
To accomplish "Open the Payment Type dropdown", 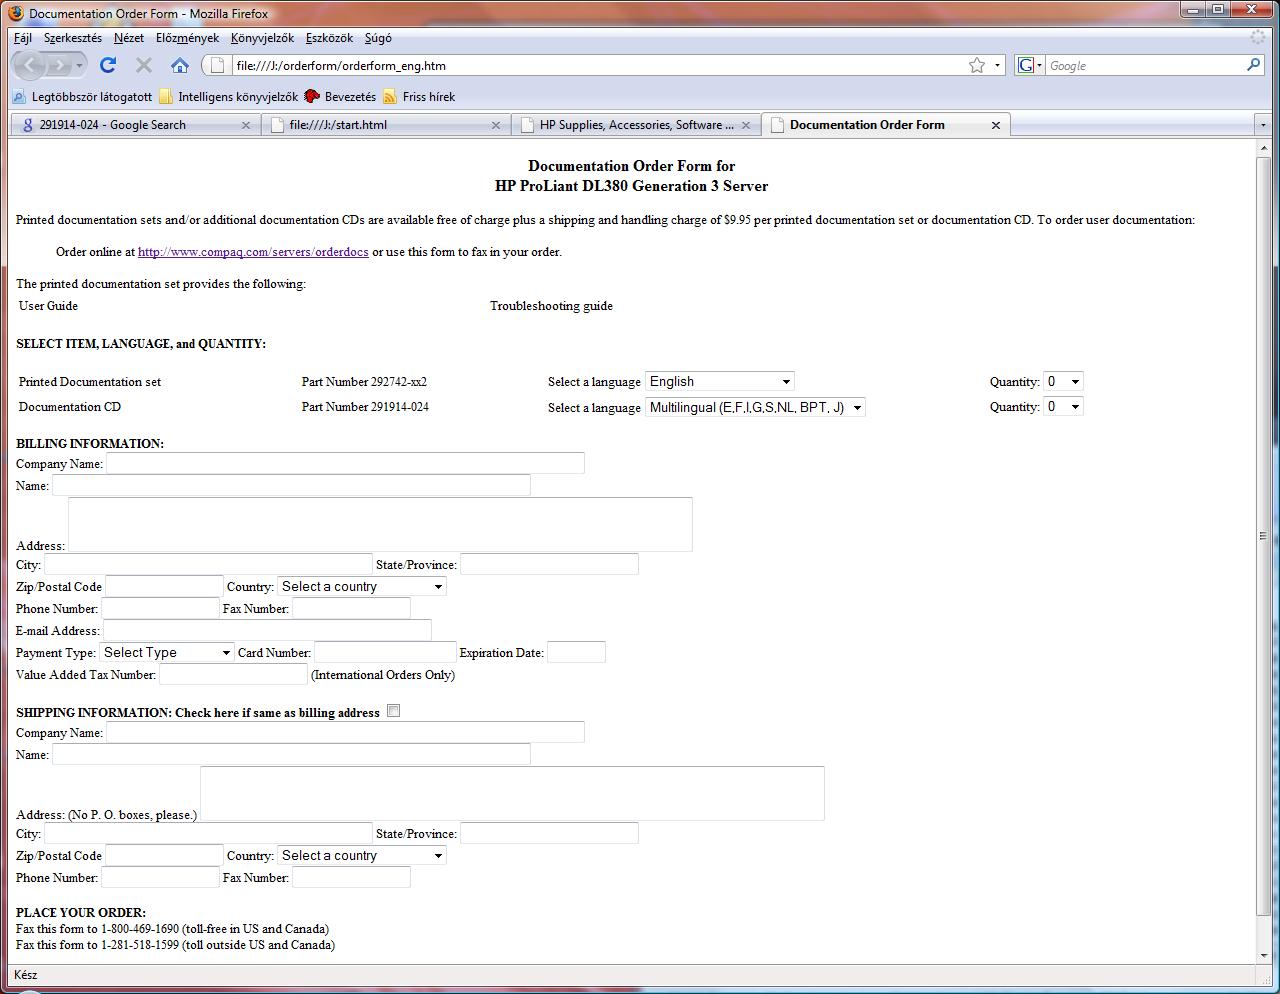I will coord(167,652).
